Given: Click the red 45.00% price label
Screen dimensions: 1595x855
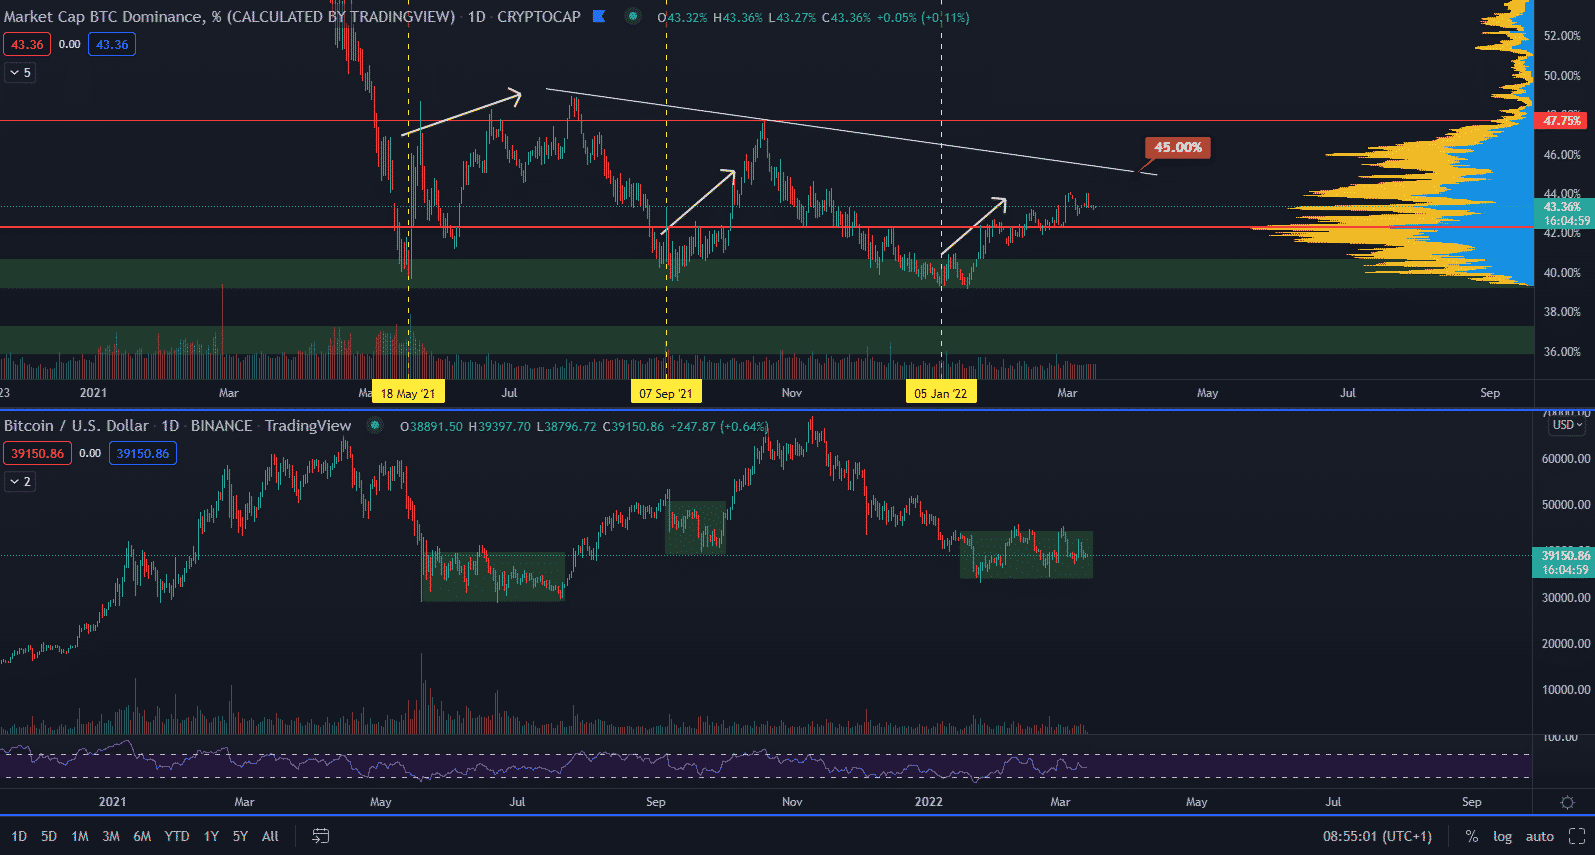Looking at the screenshot, I should (1177, 147).
